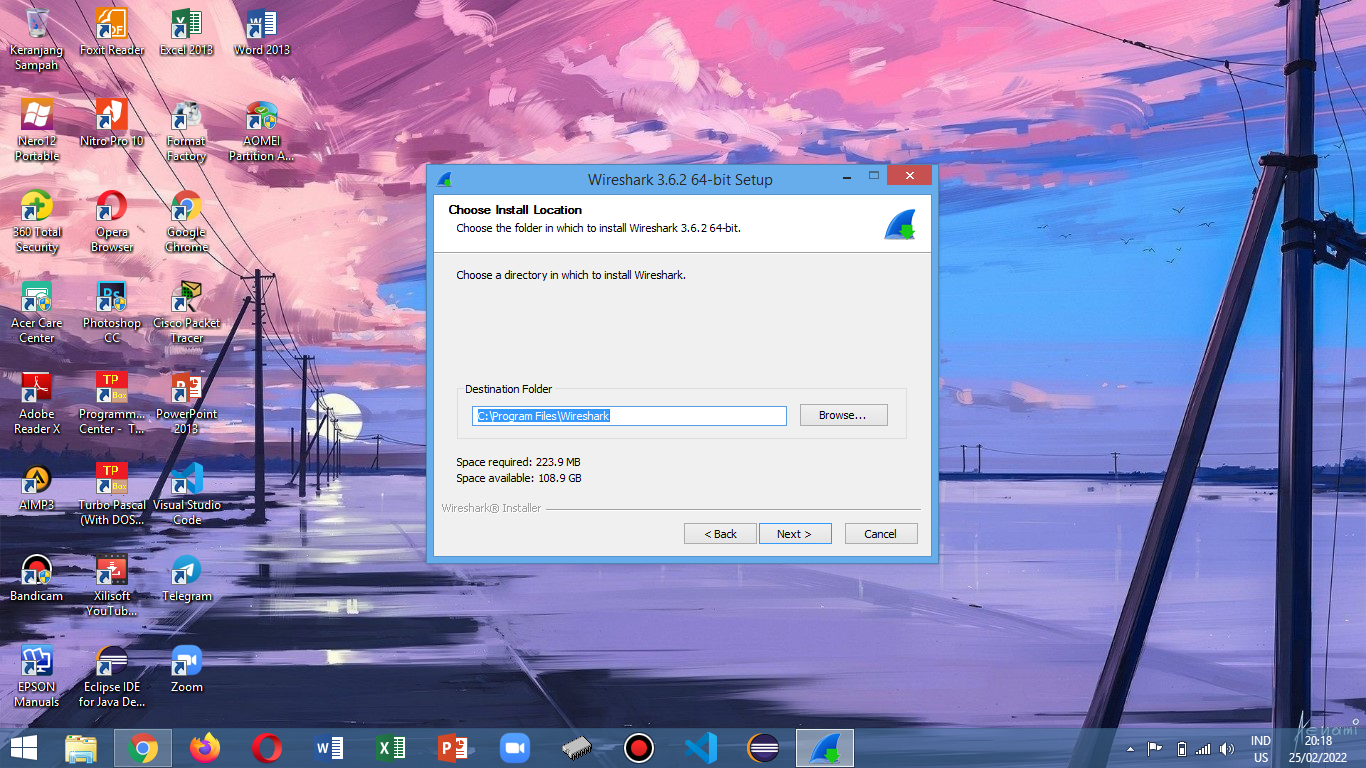Minimize the Wireshark Setup window
The image size is (1366, 768).
coord(847,176)
